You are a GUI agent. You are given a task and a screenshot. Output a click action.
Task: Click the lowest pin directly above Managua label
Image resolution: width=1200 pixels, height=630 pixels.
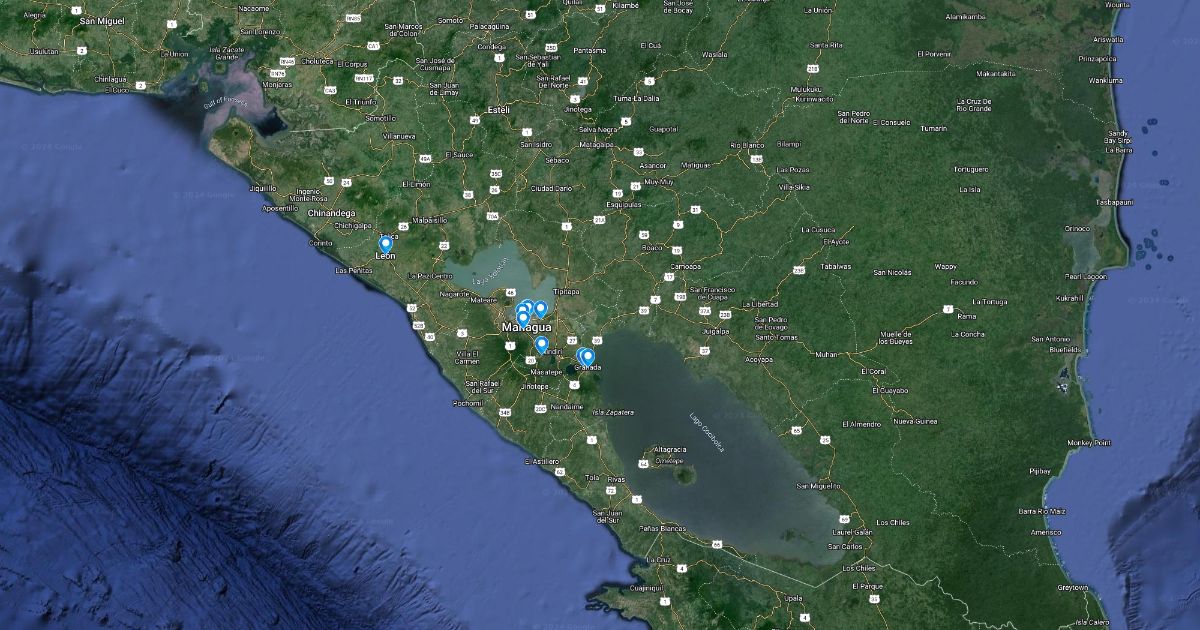(x=523, y=319)
